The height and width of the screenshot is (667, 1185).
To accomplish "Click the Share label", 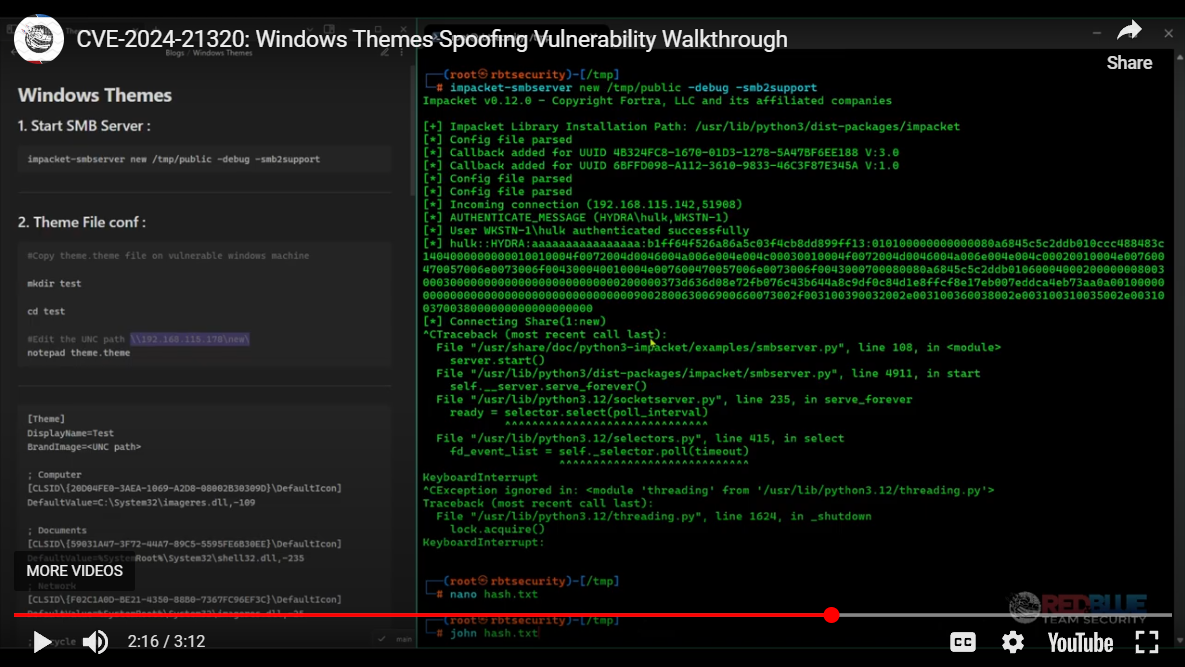I will pos(1129,63).
